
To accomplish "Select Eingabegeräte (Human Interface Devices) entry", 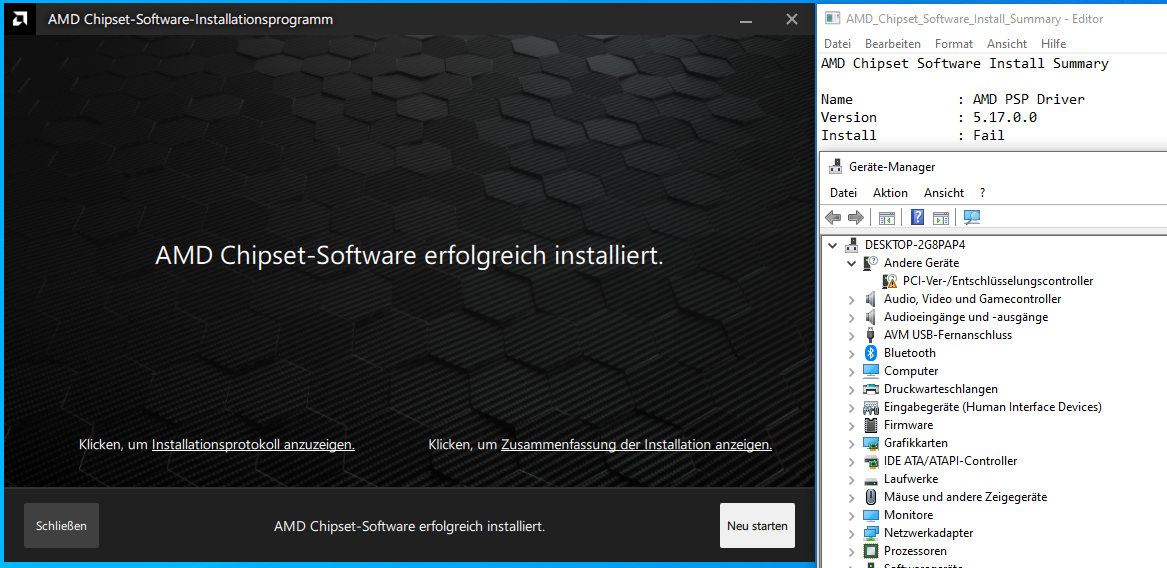I will pos(992,407).
